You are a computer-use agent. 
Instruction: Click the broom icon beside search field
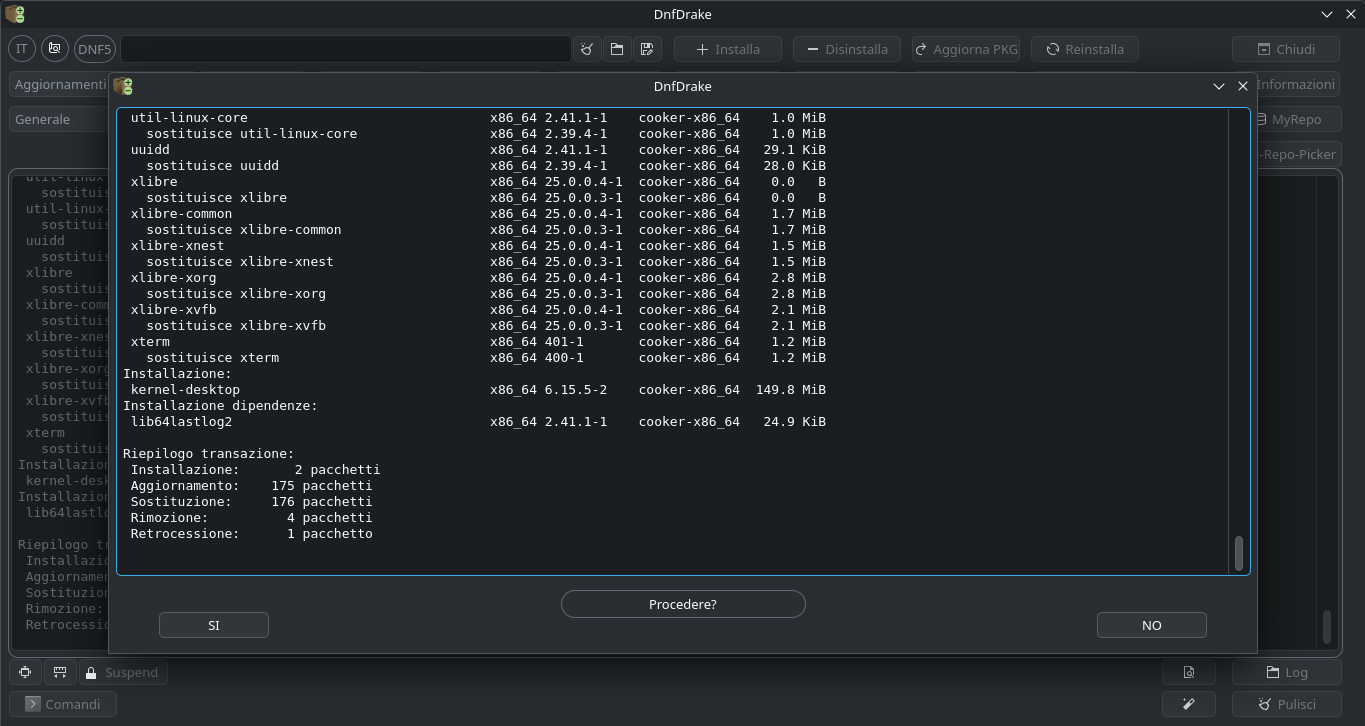tap(587, 49)
